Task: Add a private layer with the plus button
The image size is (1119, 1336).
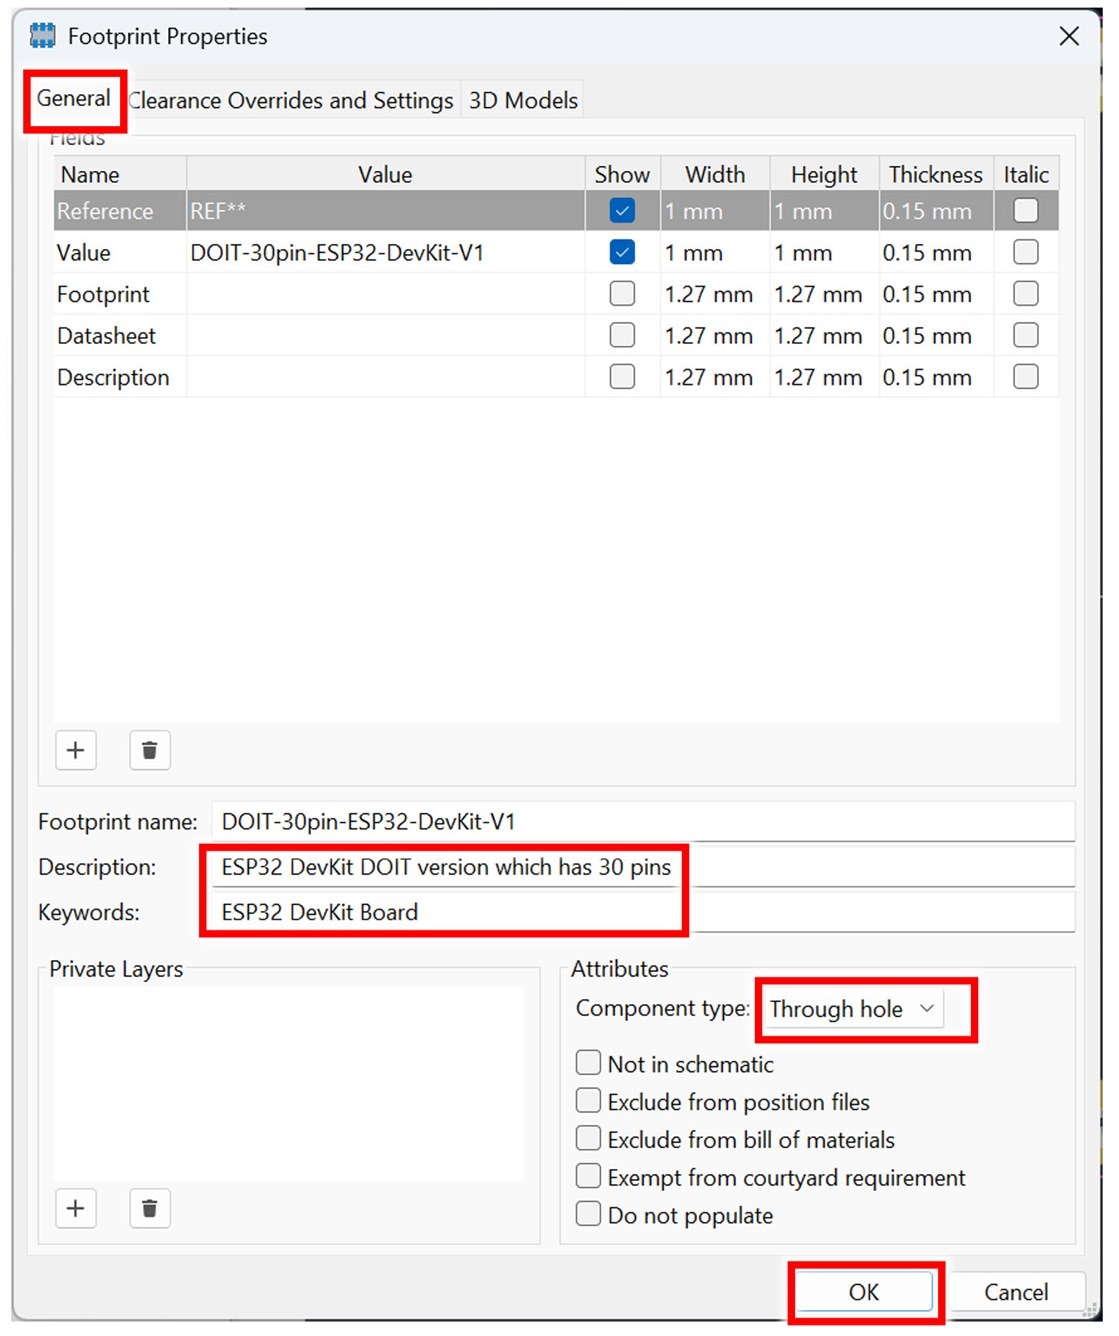Action: click(x=75, y=1208)
